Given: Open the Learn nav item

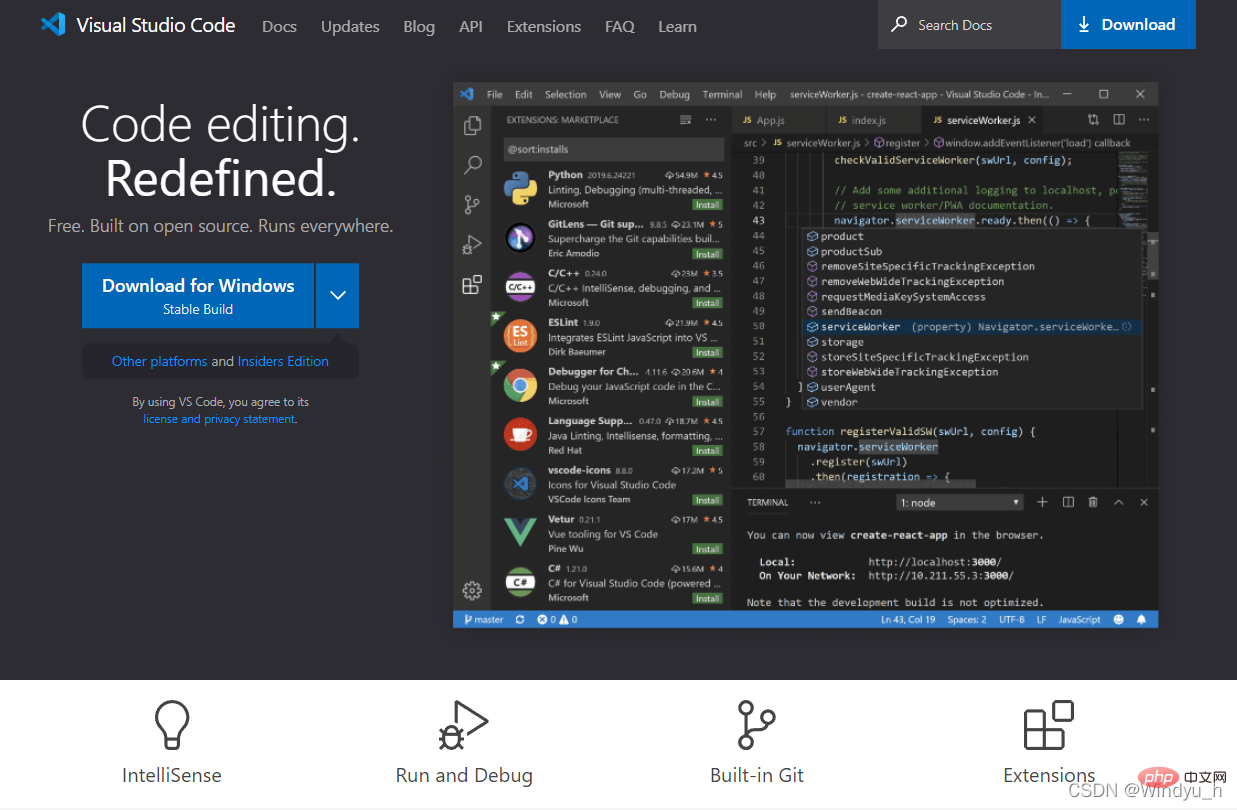Looking at the screenshot, I should pyautogui.click(x=677, y=27).
